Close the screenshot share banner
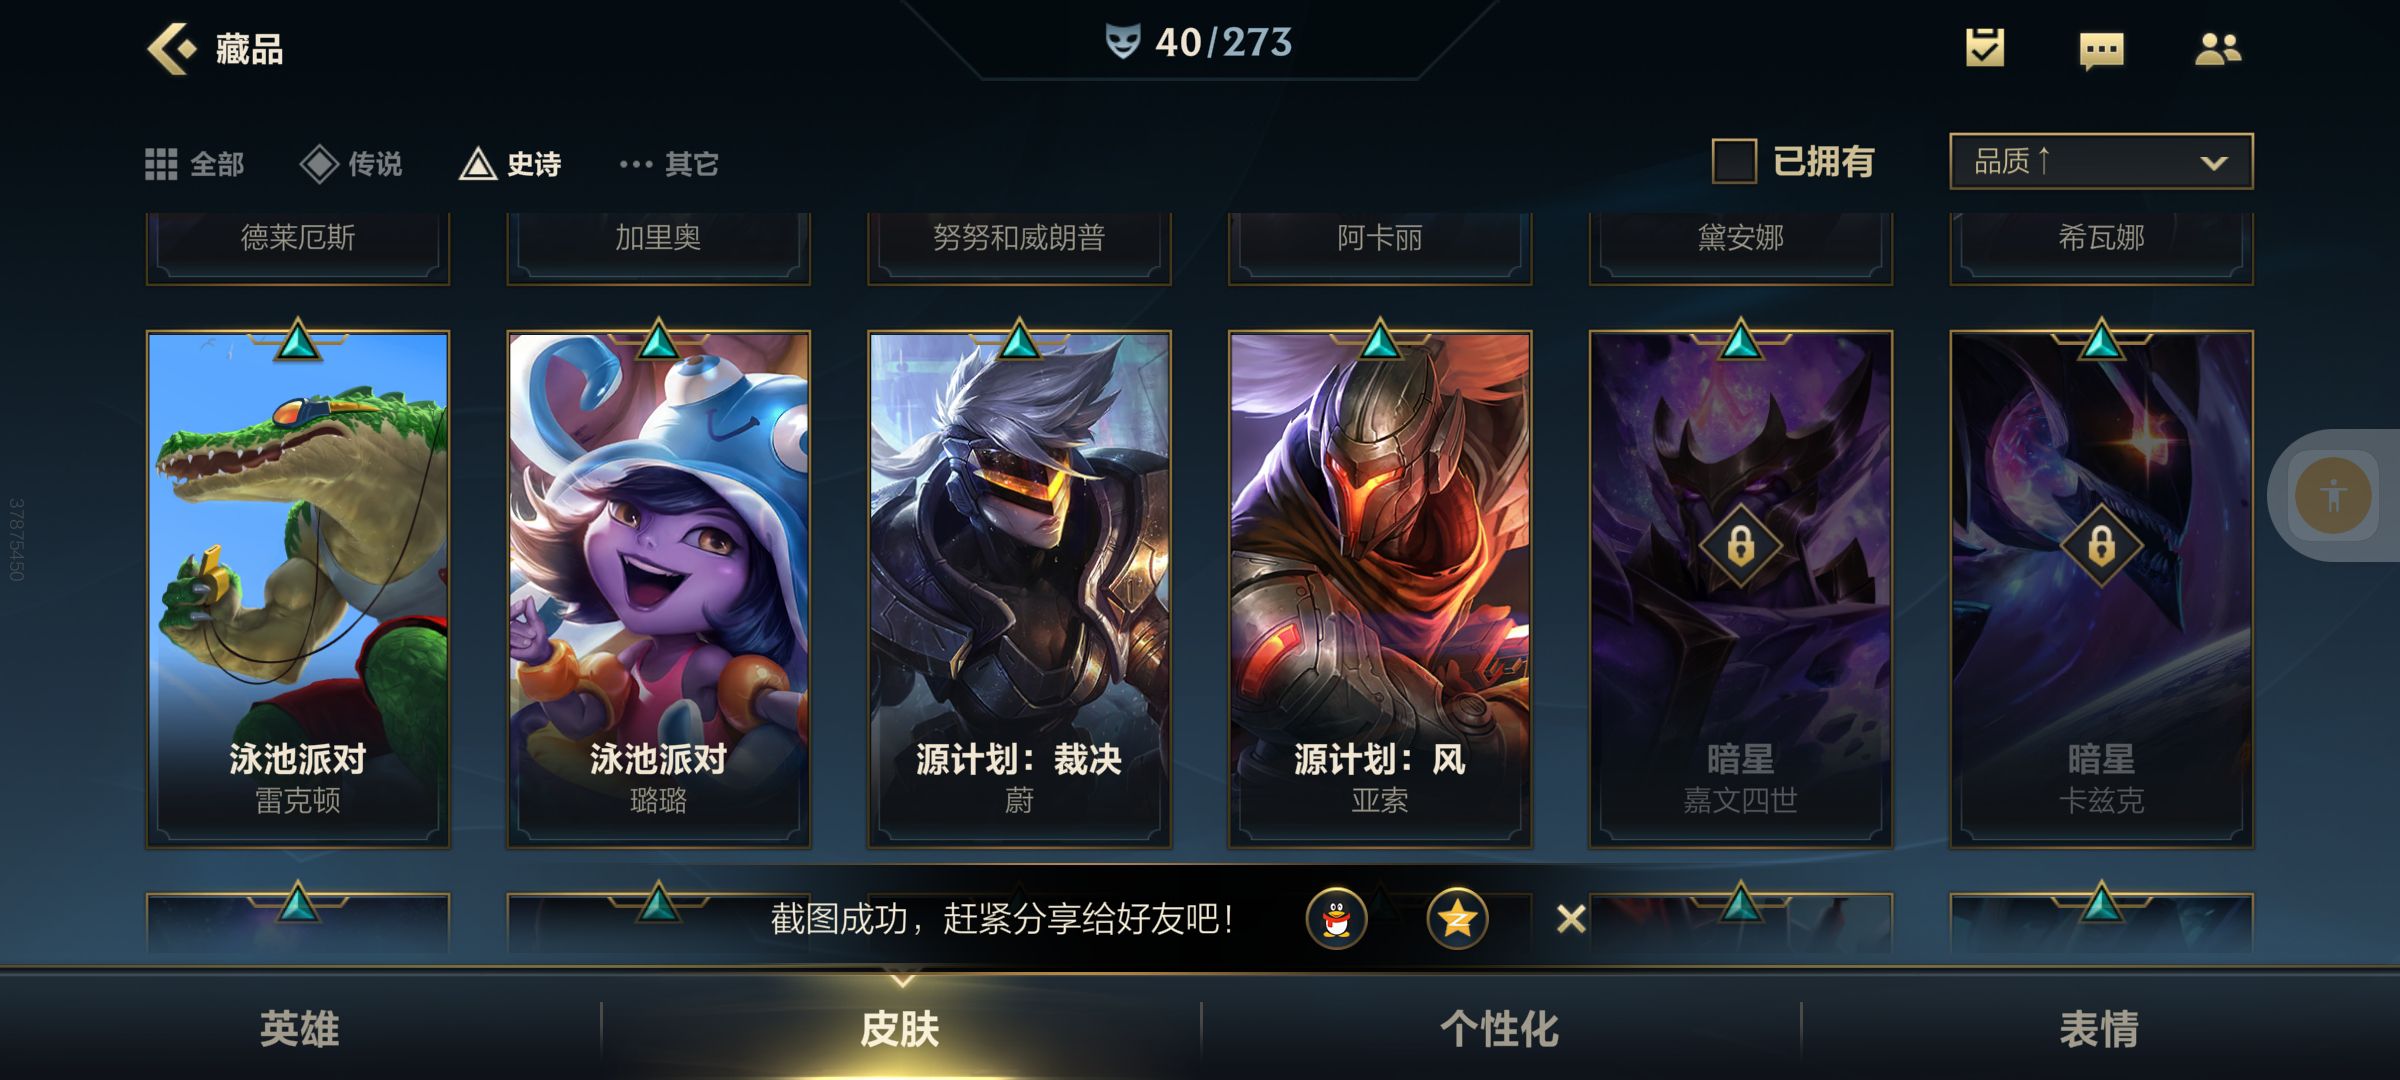Viewport: 2400px width, 1080px height. 1571,918
